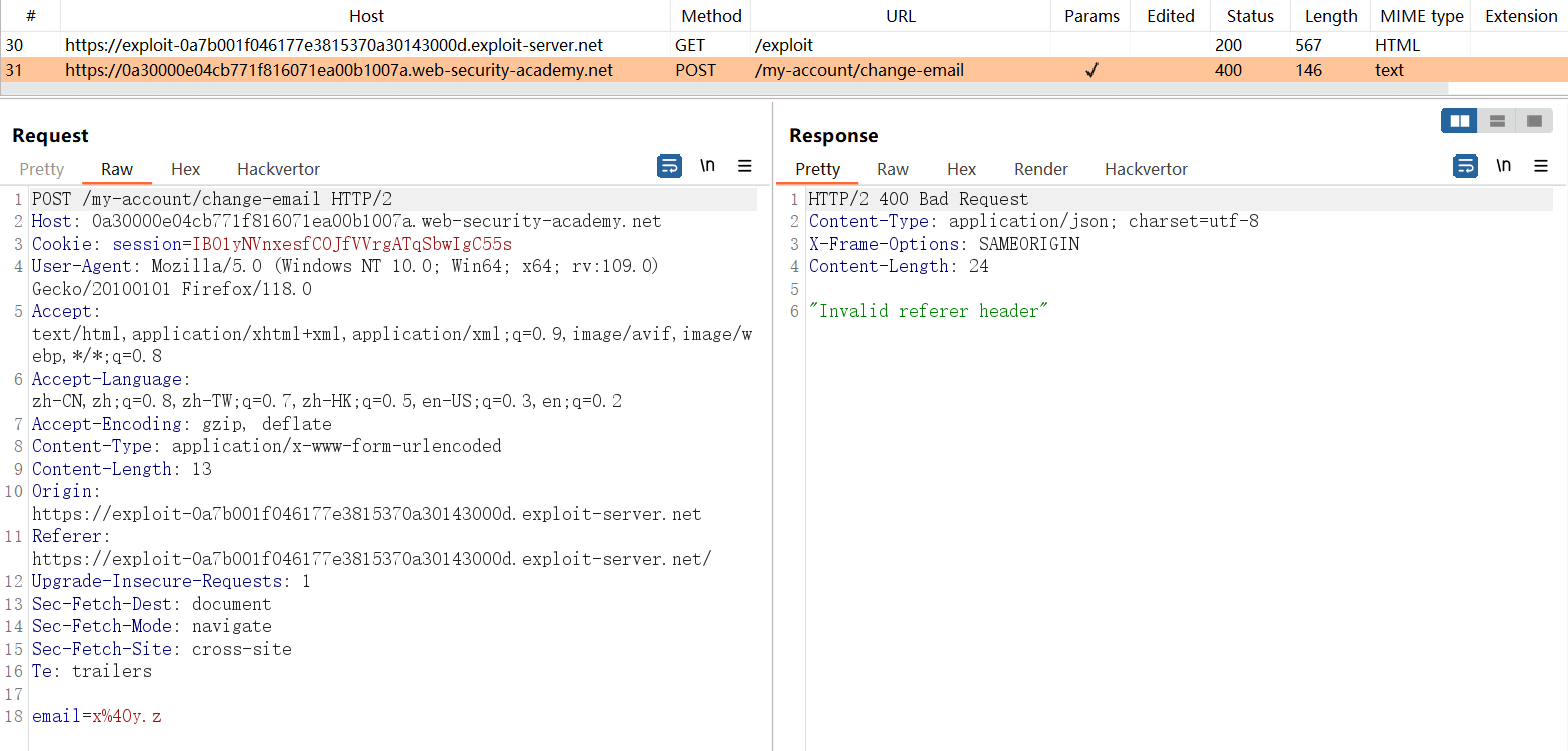1568x751 pixels.
Task: Open the Raw tab in Request panel
Action: click(117, 169)
